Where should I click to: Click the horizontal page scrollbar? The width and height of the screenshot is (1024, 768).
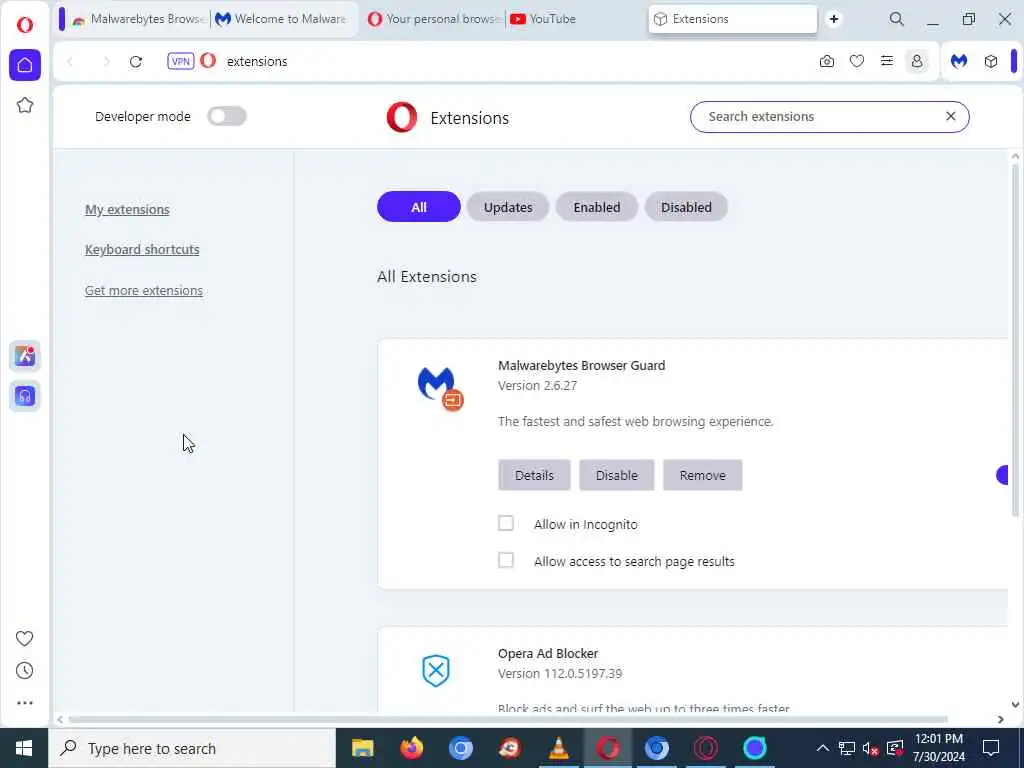508,720
